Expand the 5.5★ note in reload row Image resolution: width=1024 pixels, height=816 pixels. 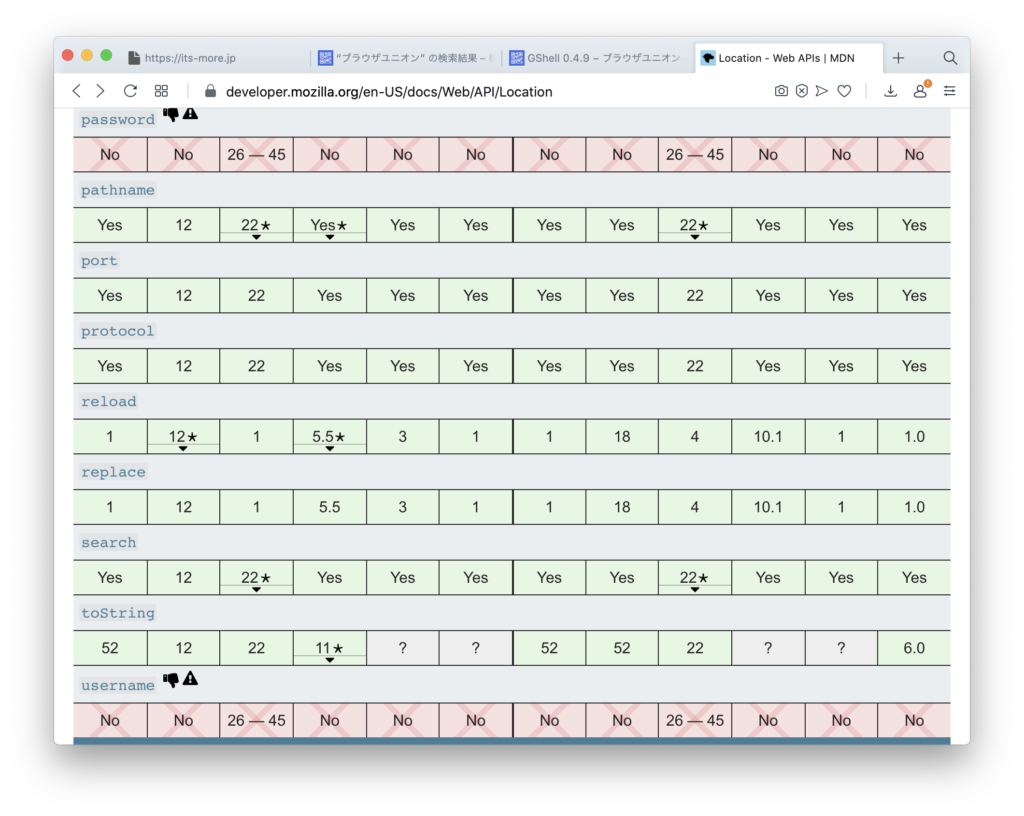point(329,438)
